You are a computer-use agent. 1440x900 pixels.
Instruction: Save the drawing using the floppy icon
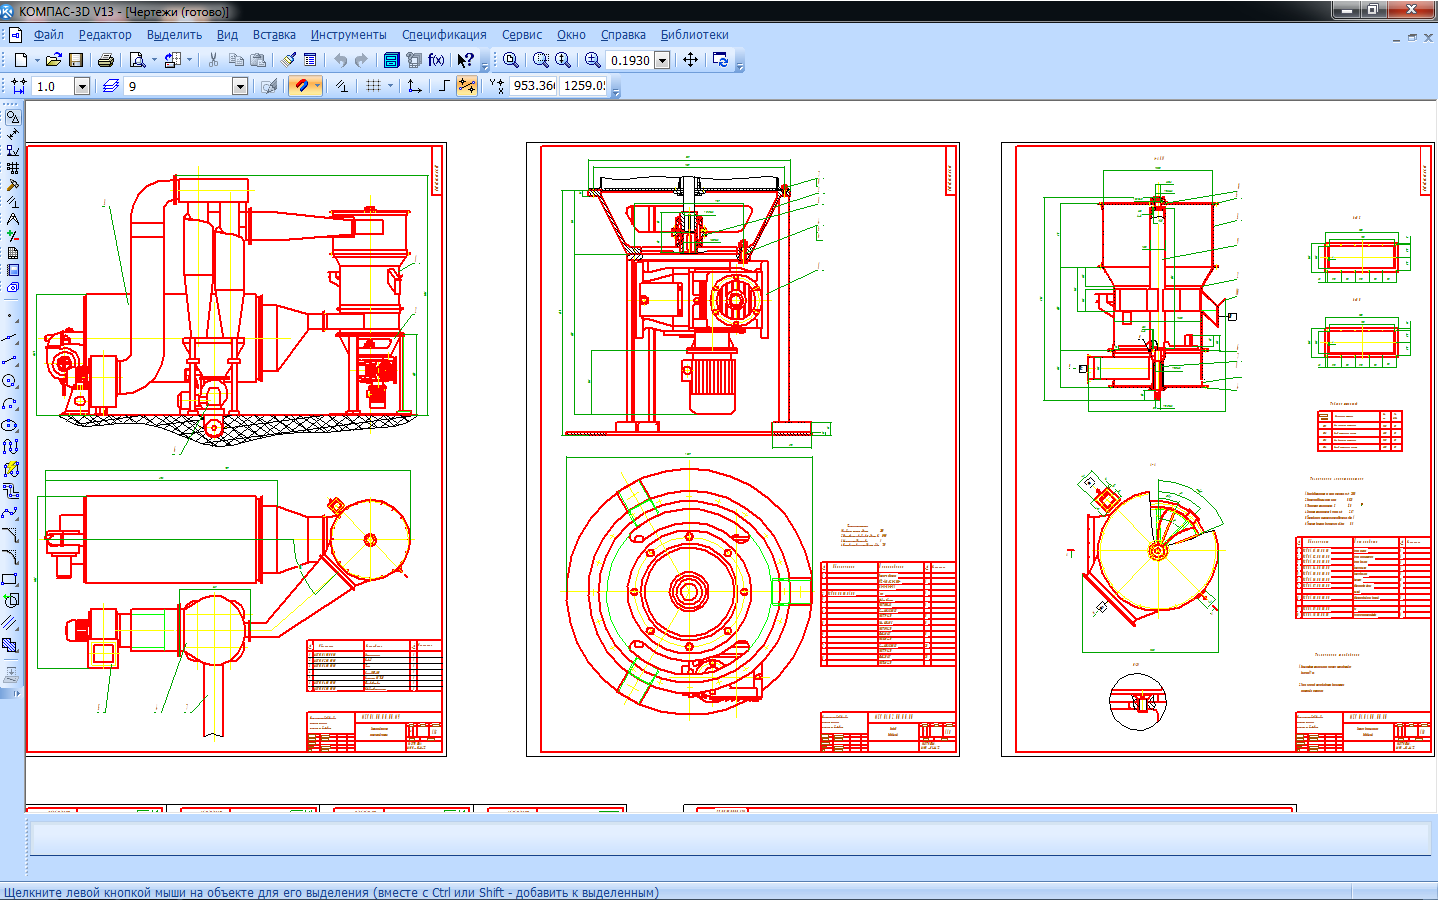coord(75,60)
